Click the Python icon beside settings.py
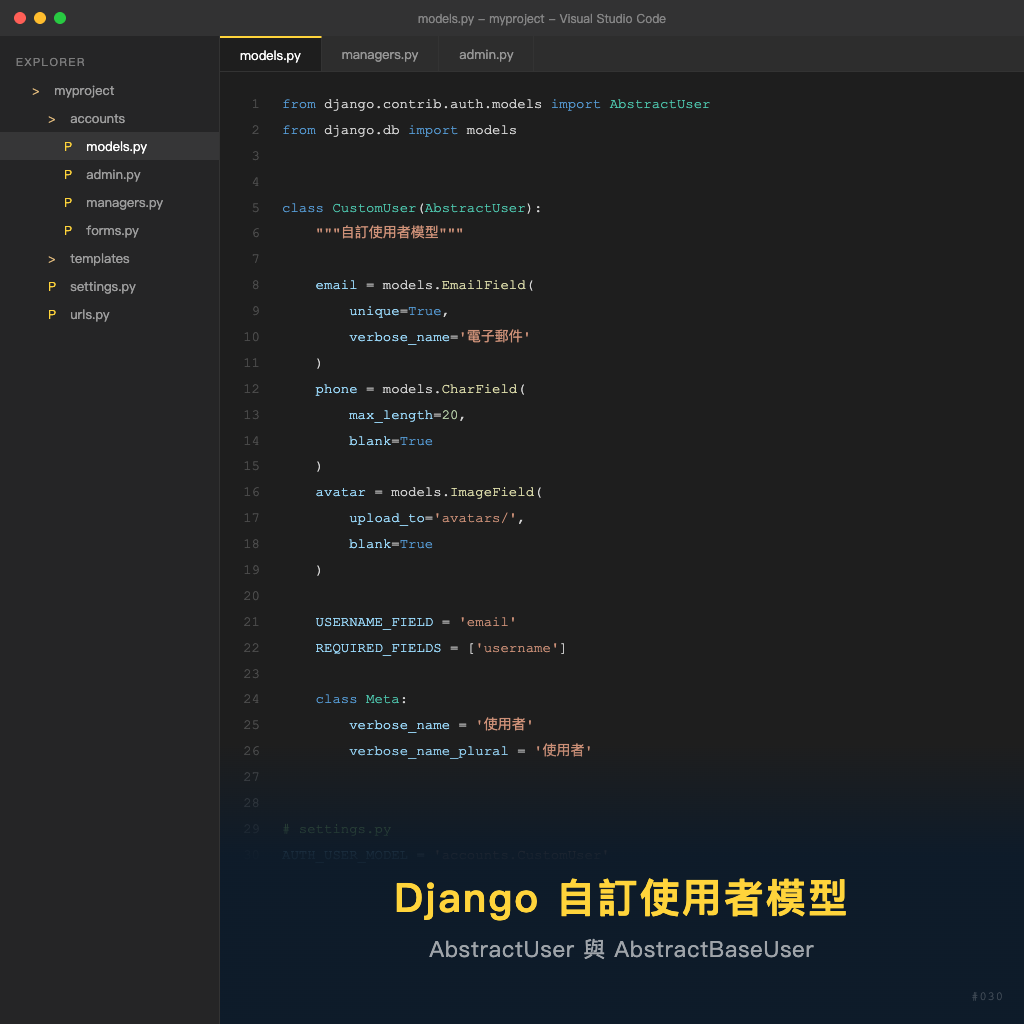Image resolution: width=1024 pixels, height=1024 pixels. click(52, 287)
